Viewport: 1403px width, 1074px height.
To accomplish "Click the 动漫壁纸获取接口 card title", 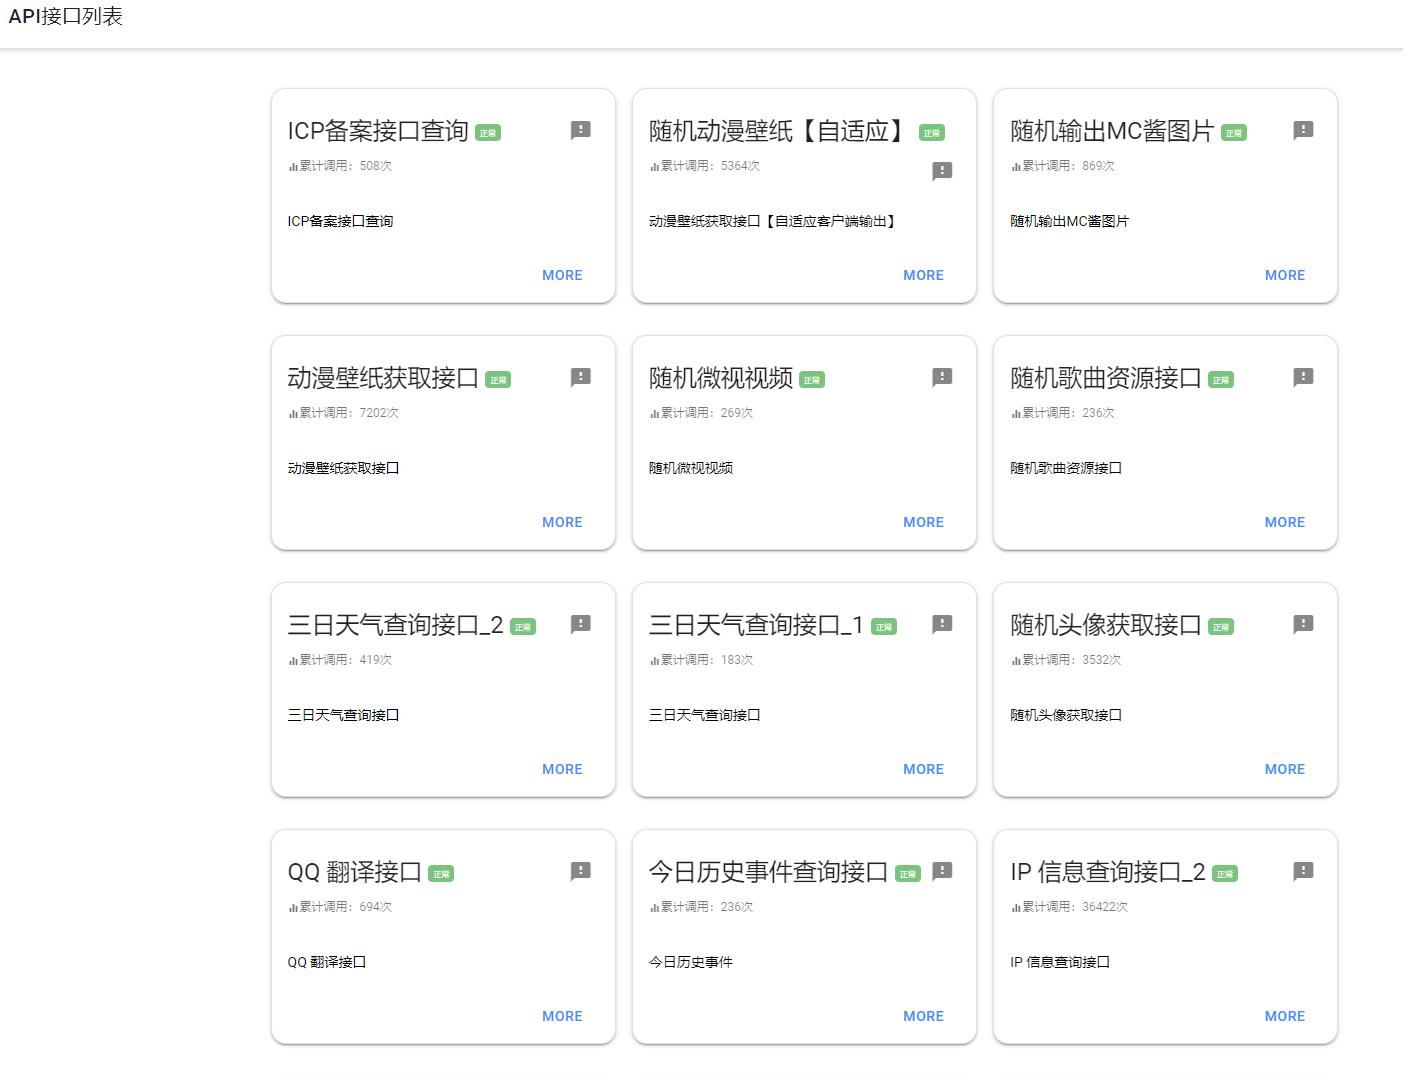I will 383,378.
